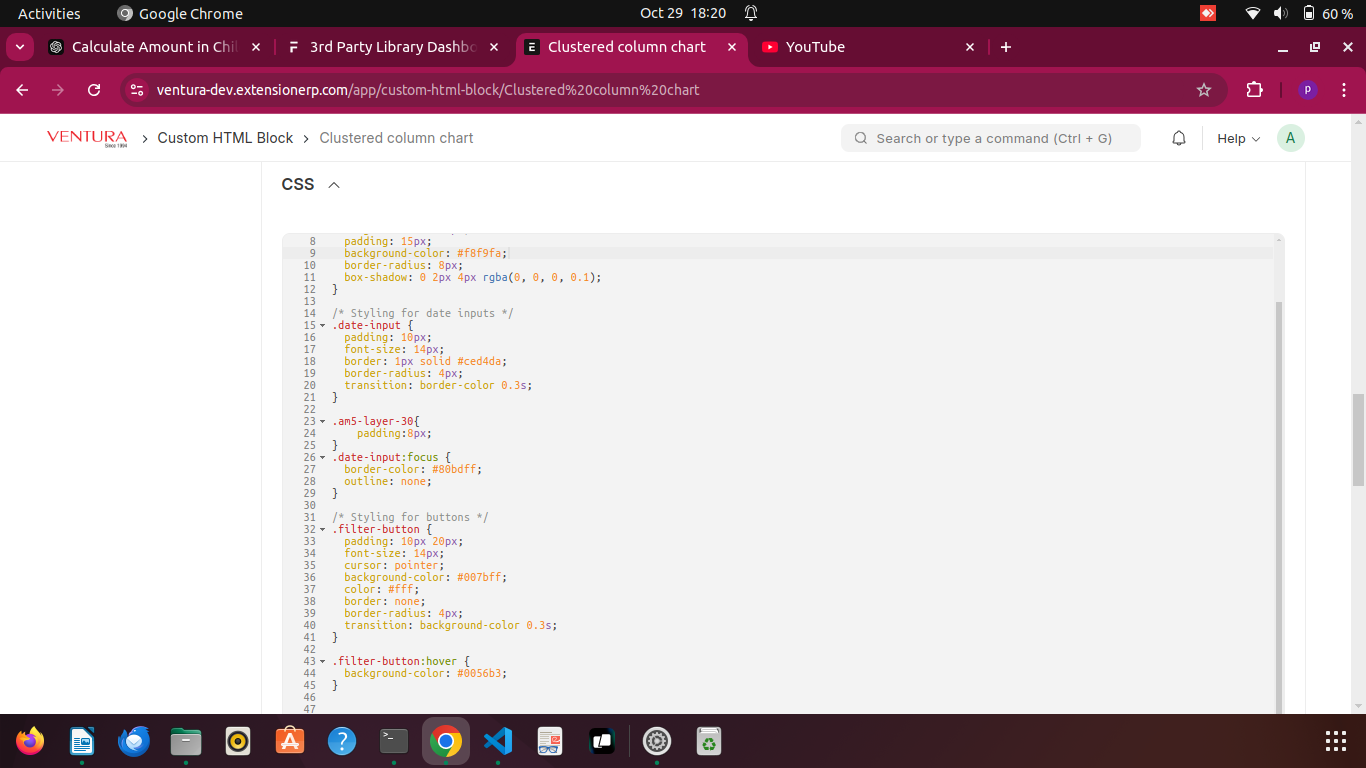This screenshot has height=768, width=1366.
Task: Open the tab search dropdown arrow
Action: [20, 47]
